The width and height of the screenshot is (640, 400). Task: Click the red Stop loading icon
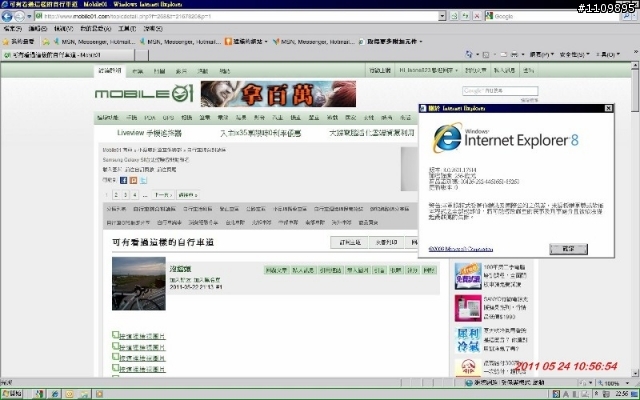point(477,16)
